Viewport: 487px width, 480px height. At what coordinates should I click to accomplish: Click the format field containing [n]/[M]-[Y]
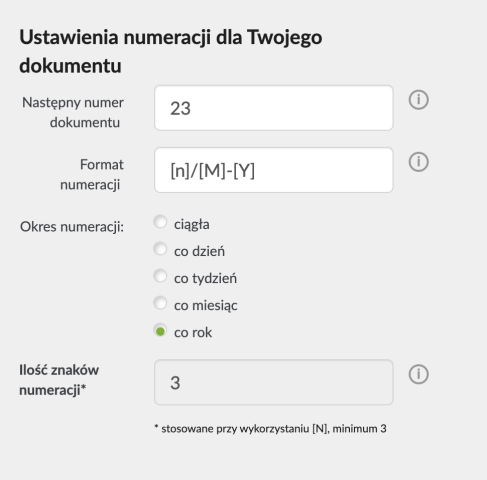(x=274, y=170)
